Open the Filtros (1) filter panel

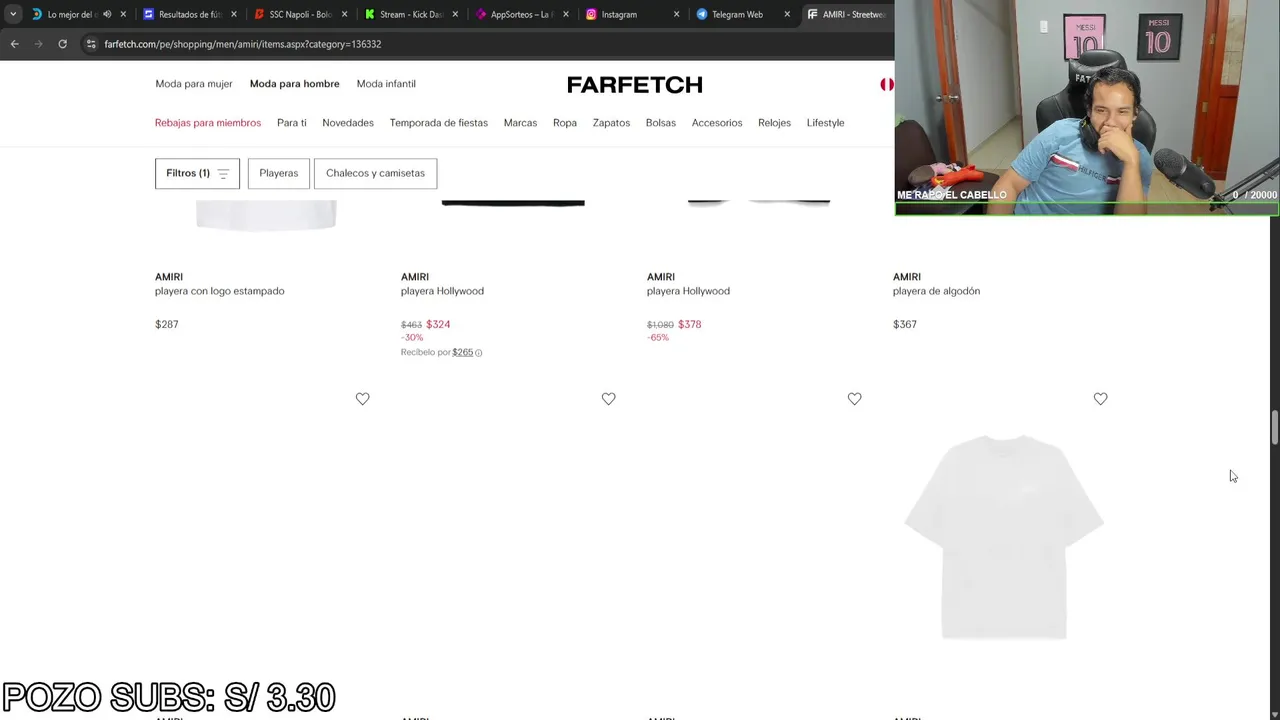click(197, 173)
